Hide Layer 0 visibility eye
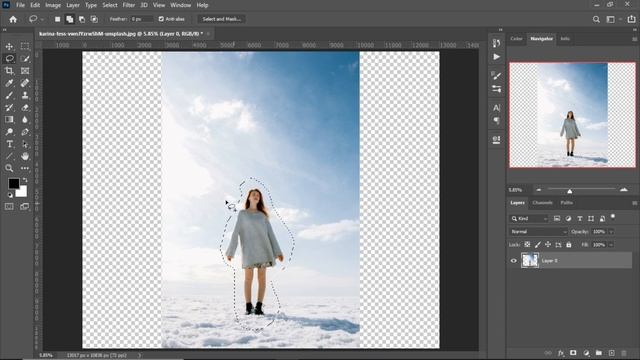Viewport: 640px width, 360px height. coord(513,260)
